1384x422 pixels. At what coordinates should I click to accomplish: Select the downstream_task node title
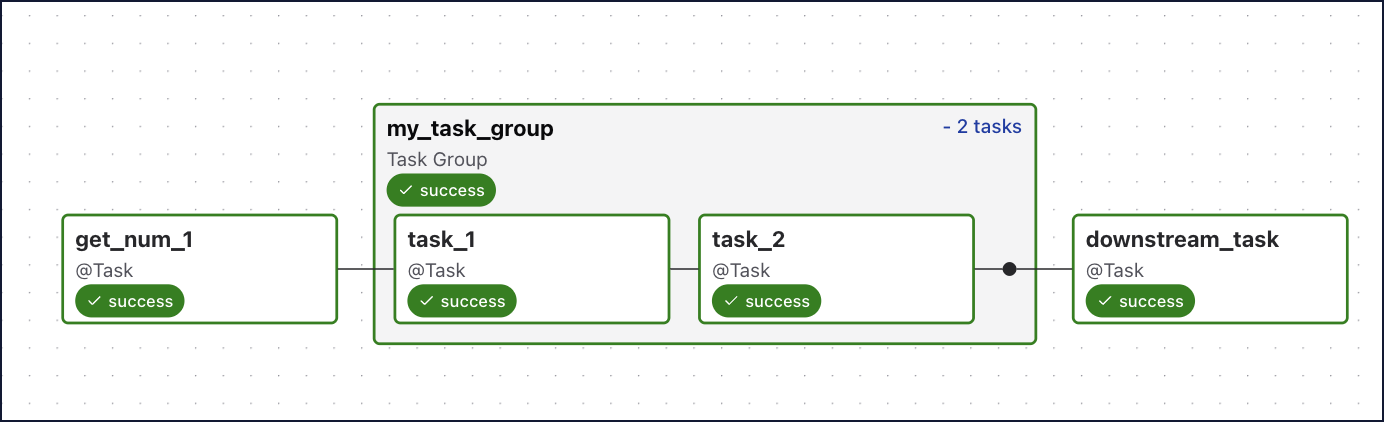[1182, 240]
